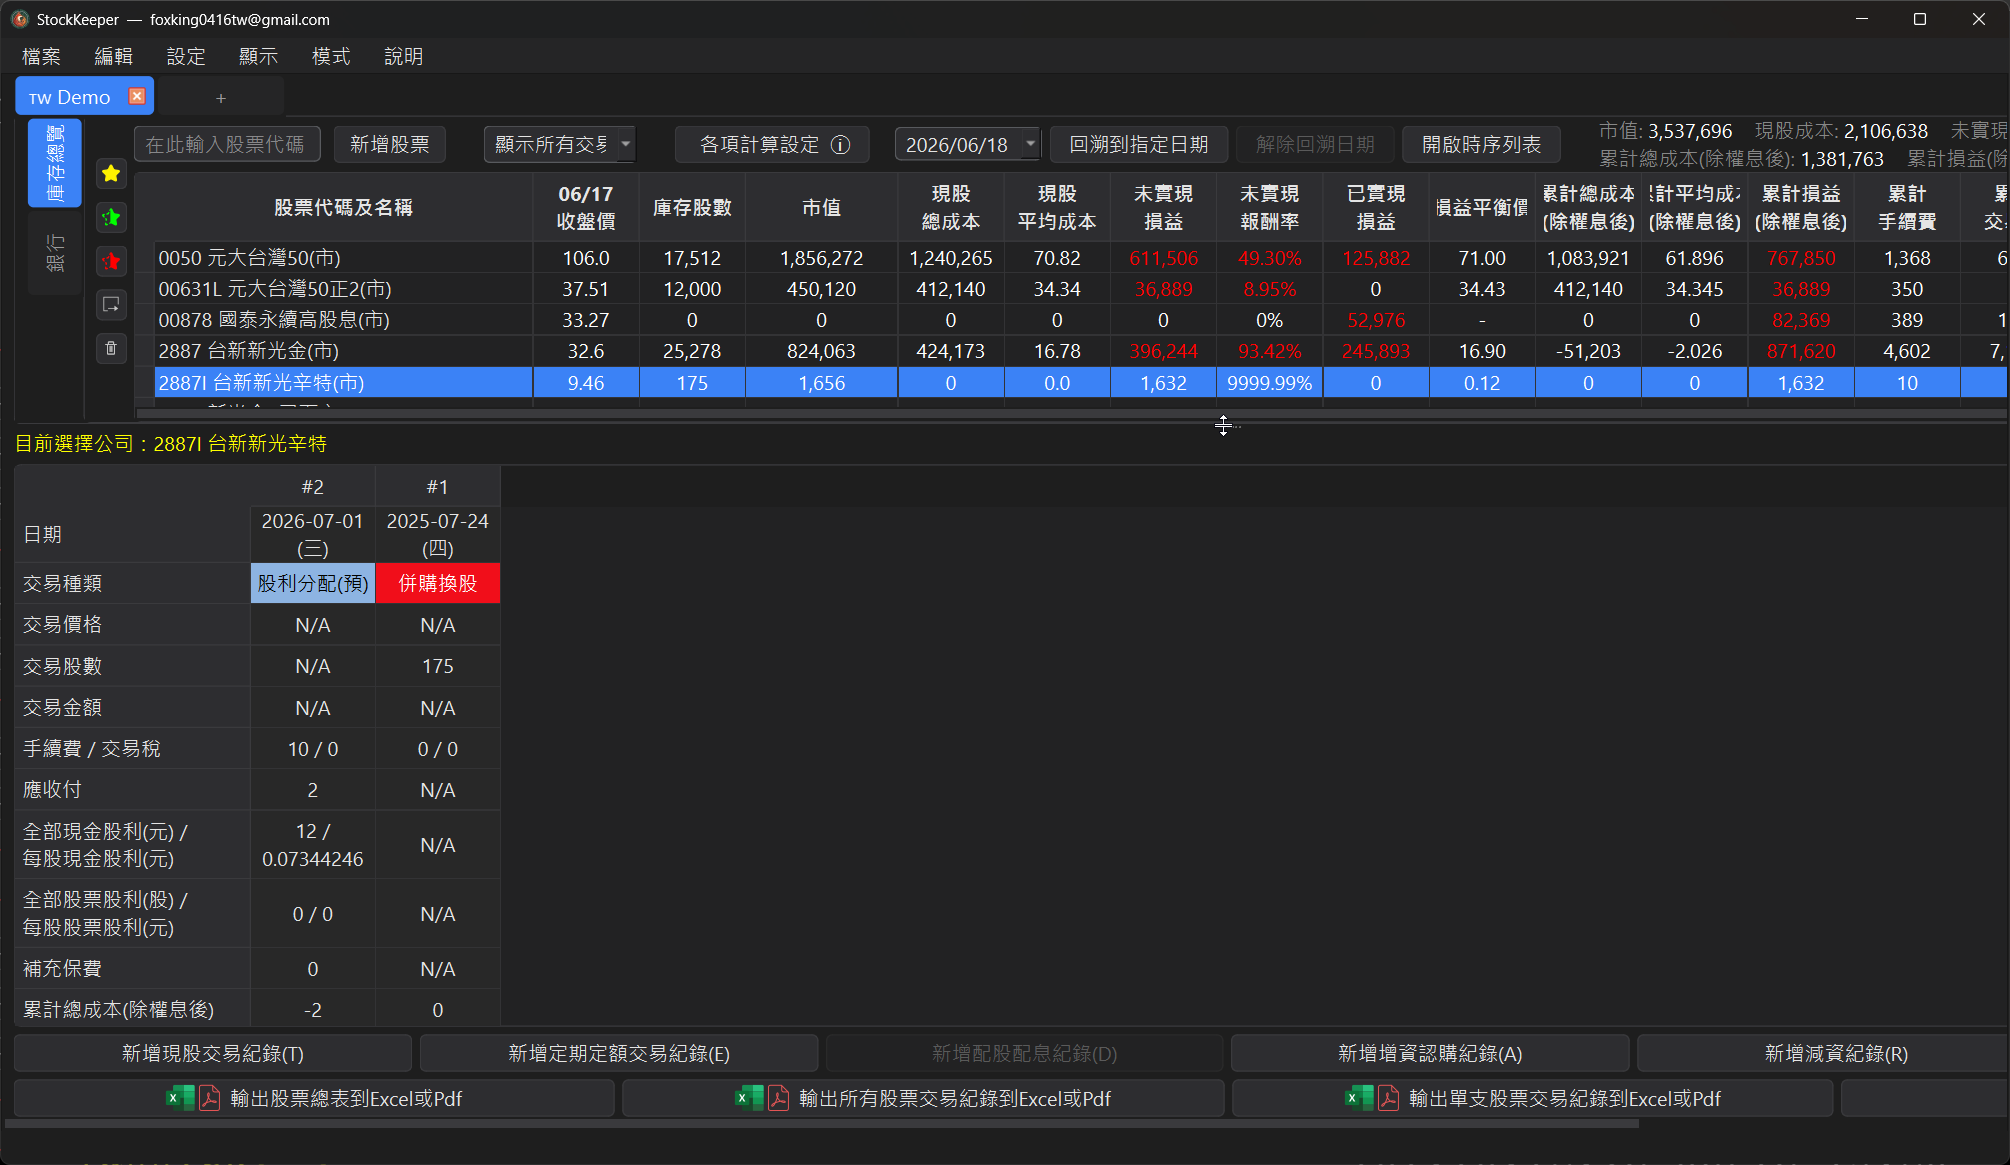2010x1165 pixels.
Task: Open the 設定 menu
Action: coord(186,56)
